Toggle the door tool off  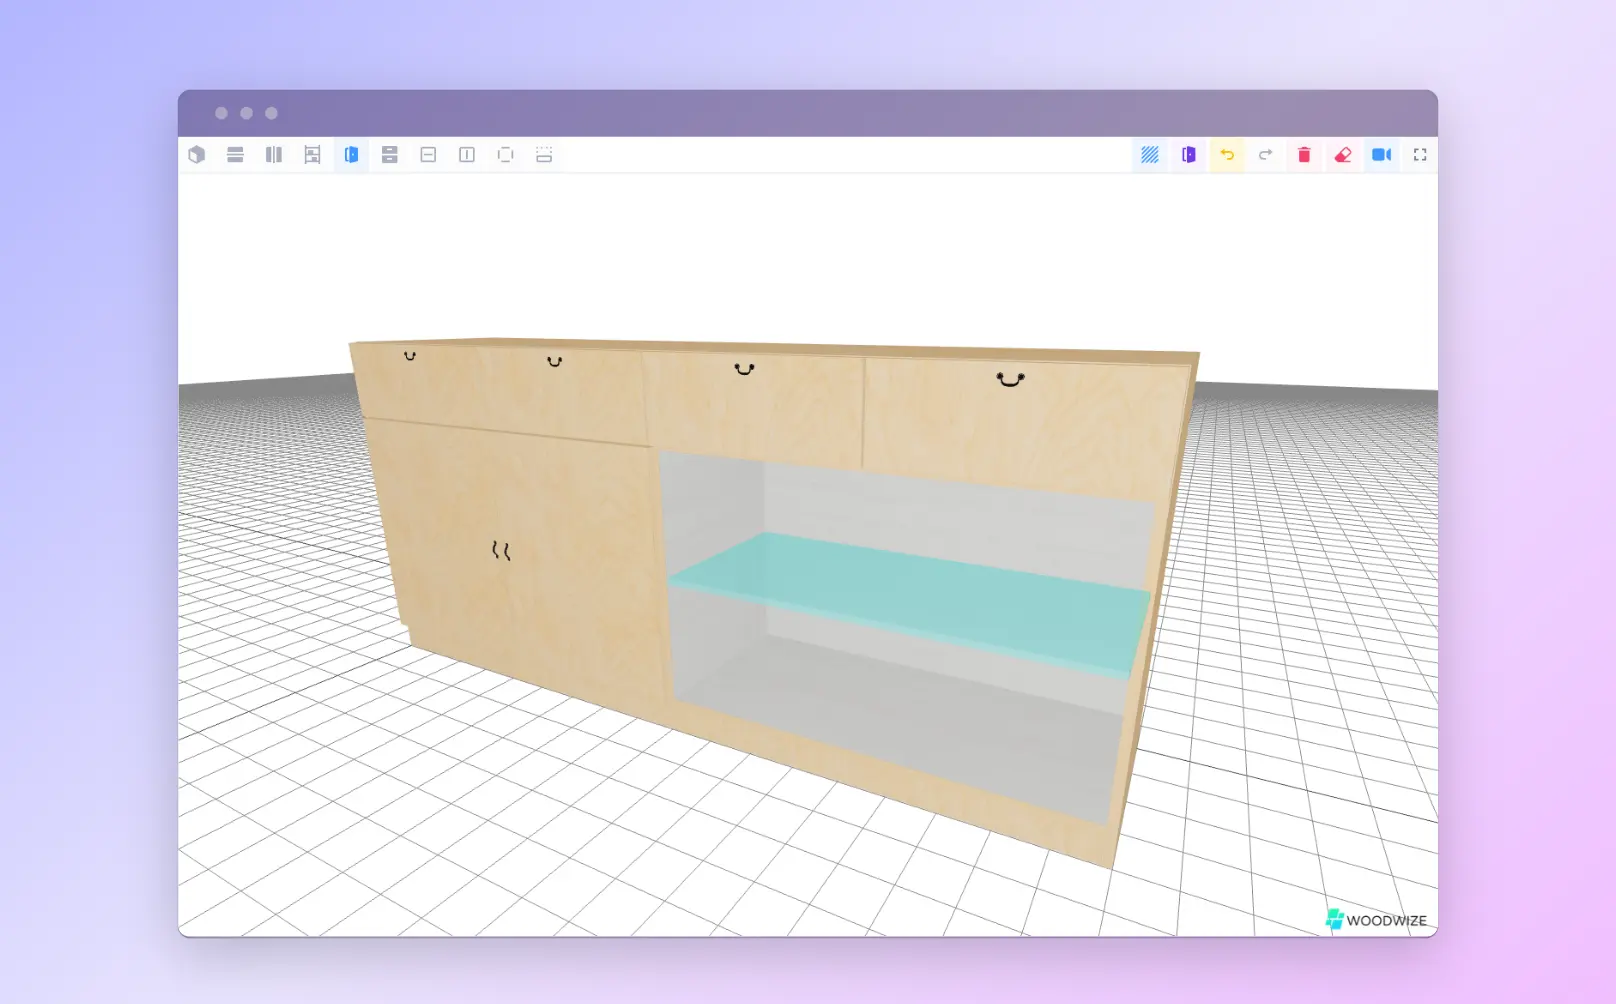click(x=349, y=155)
